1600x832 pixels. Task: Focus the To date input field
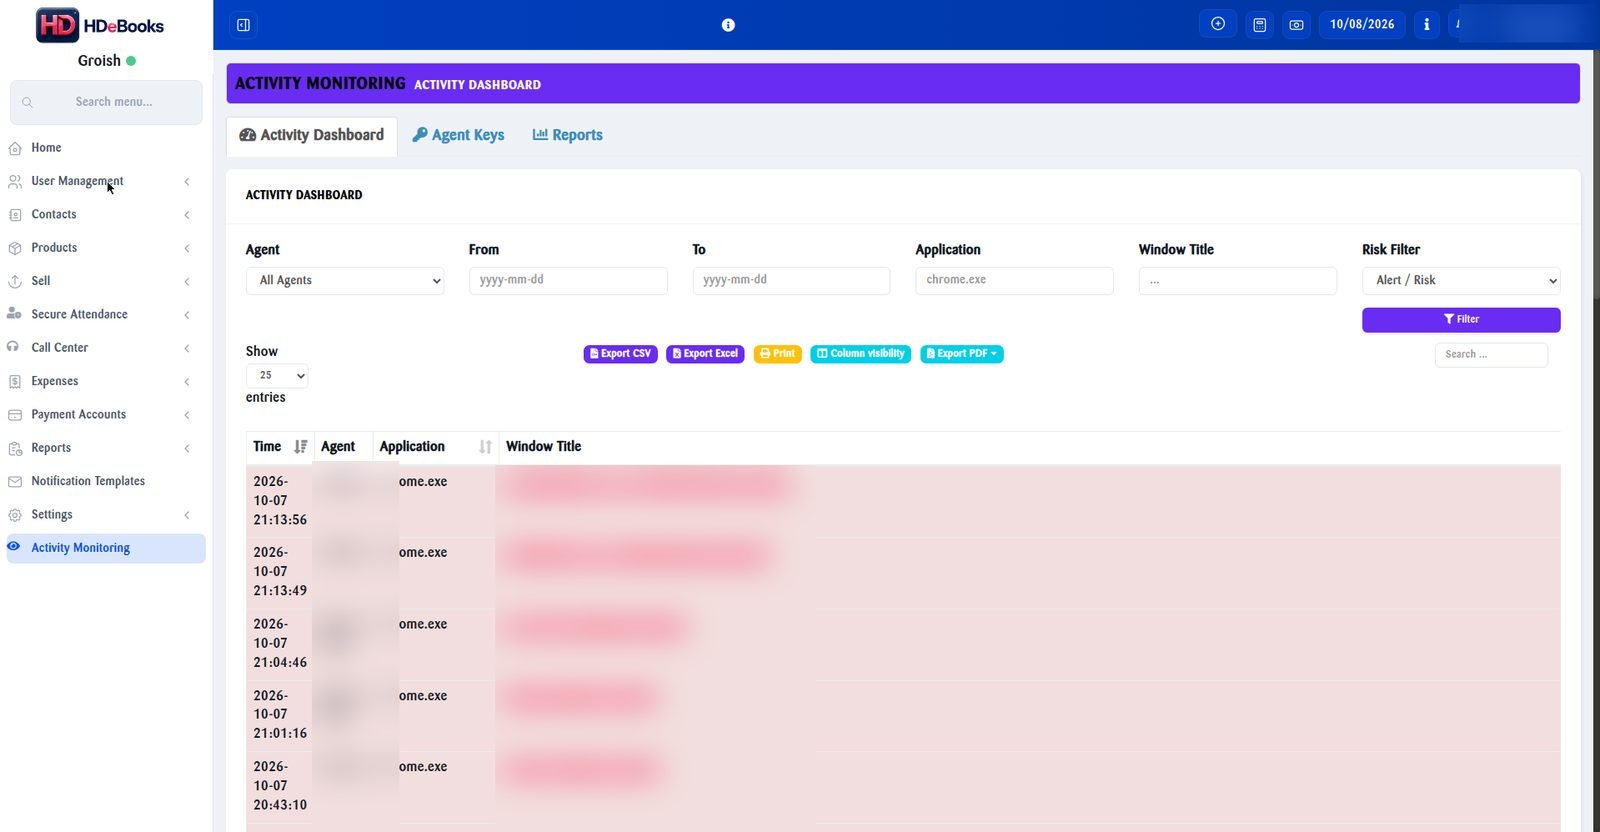[791, 281]
